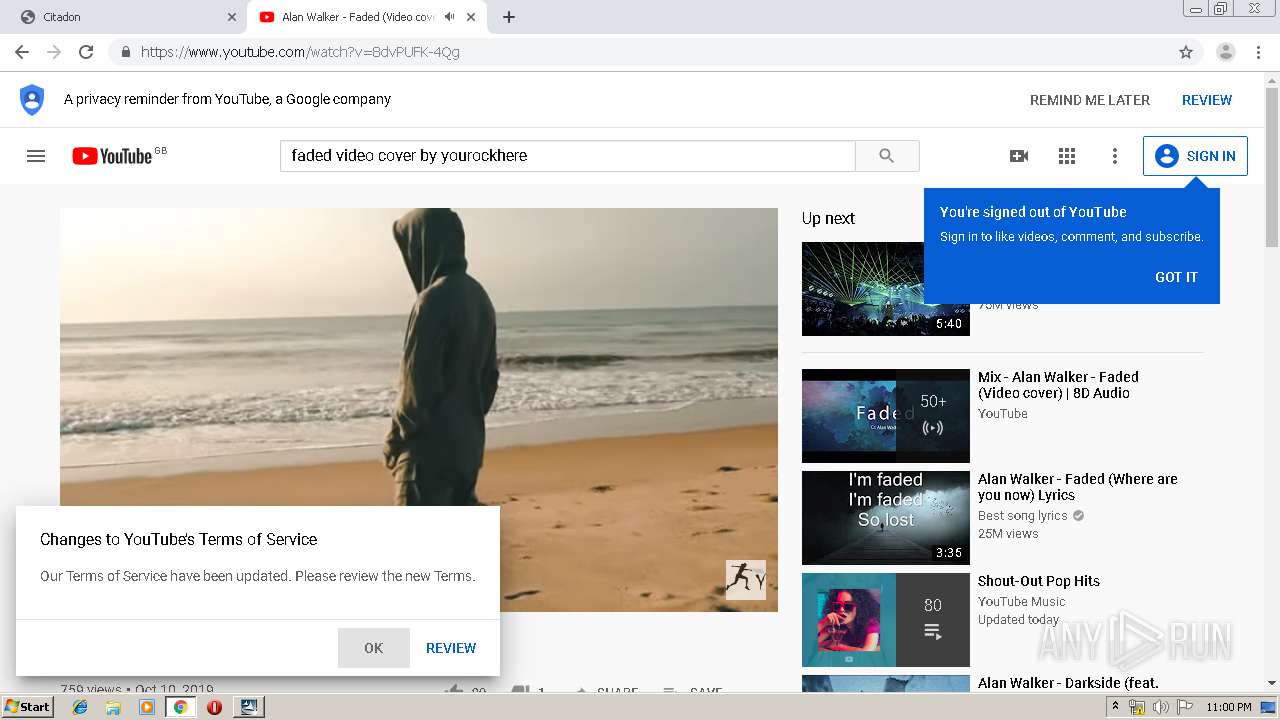Reload the page with the refresh icon
The height and width of the screenshot is (720, 1280).
coord(86,52)
